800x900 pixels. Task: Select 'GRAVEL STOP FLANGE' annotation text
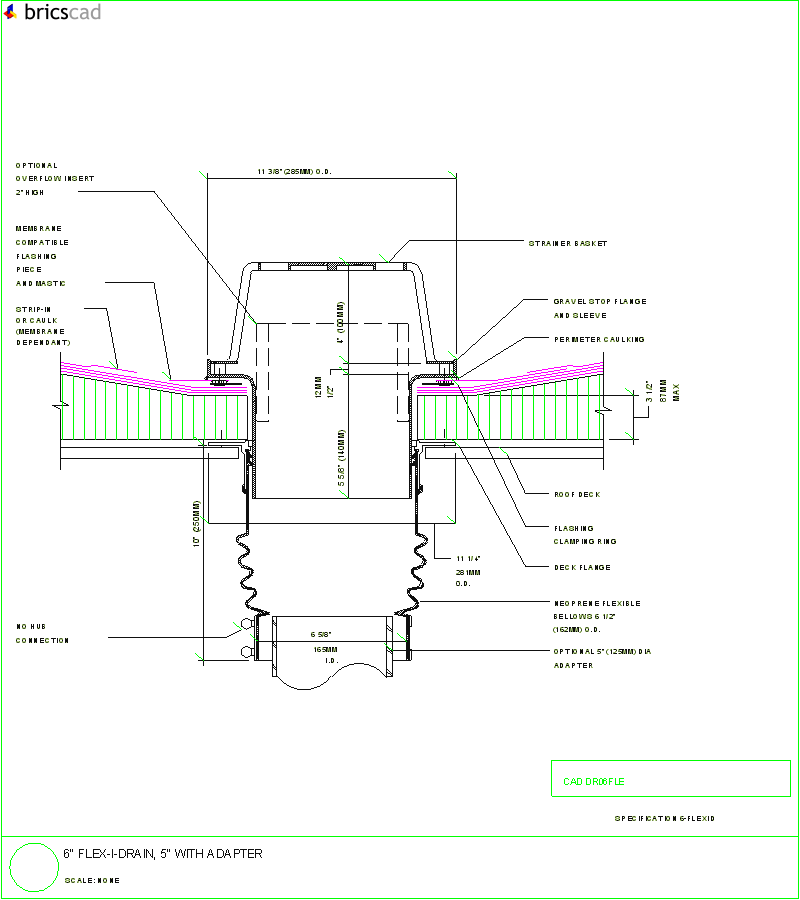[x=600, y=301]
